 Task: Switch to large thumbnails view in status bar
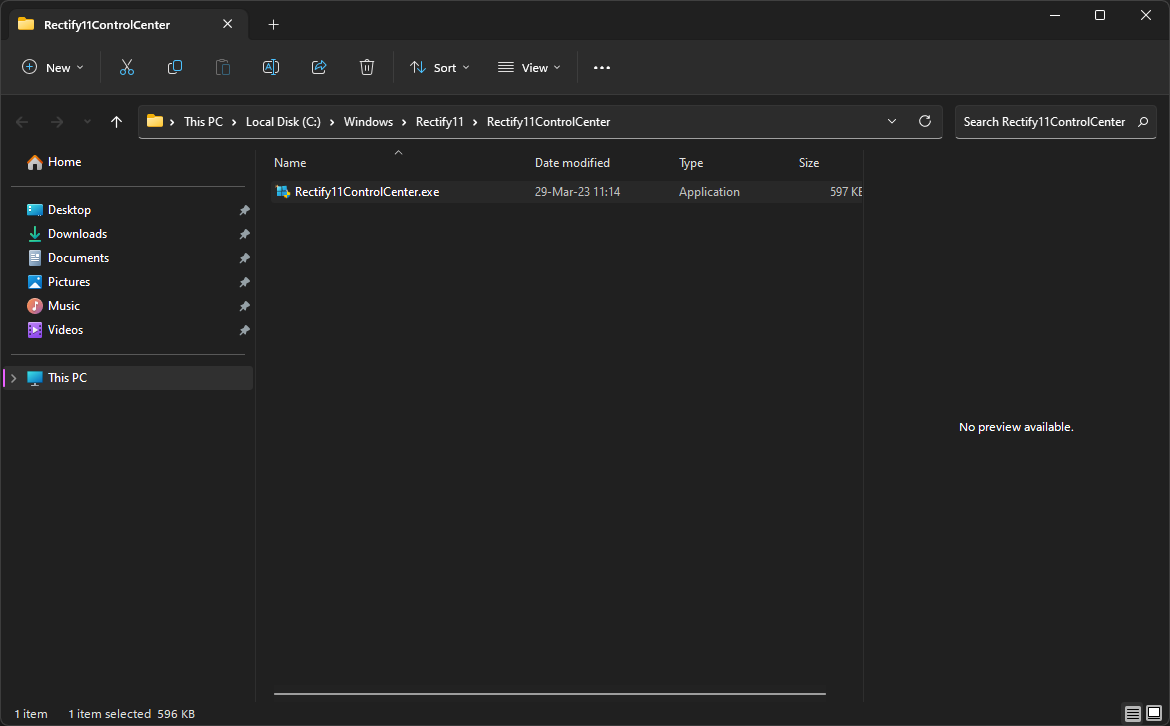[1154, 714]
